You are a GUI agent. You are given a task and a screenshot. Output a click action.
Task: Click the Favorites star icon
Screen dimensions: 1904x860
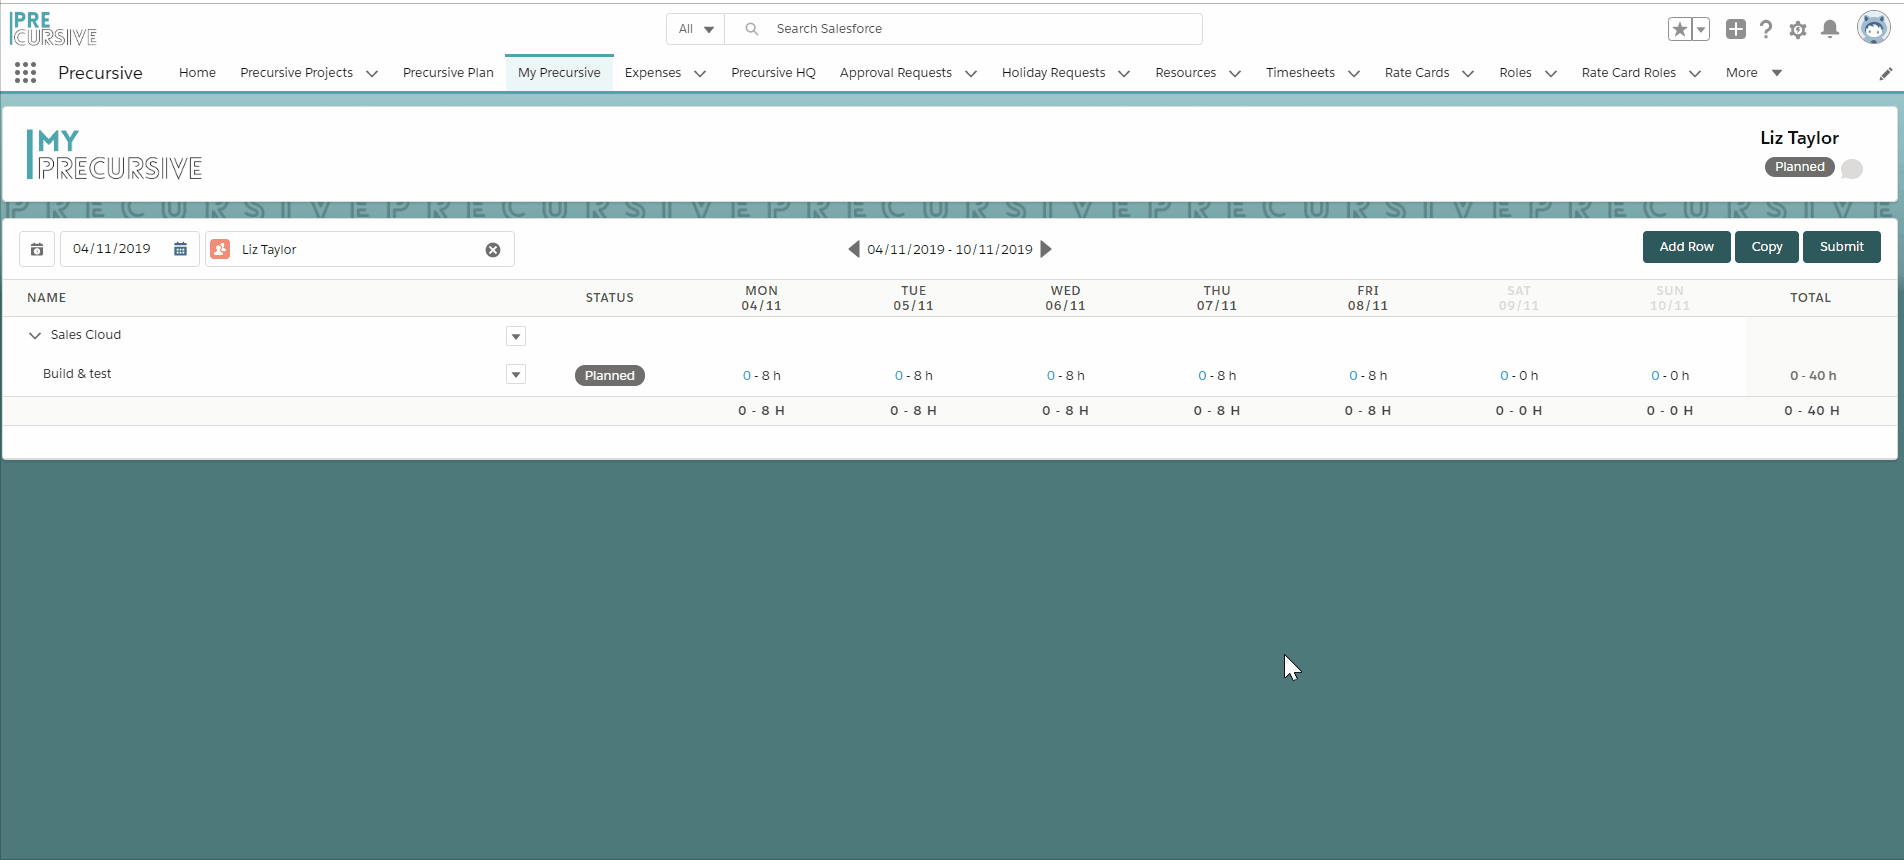coord(1680,29)
